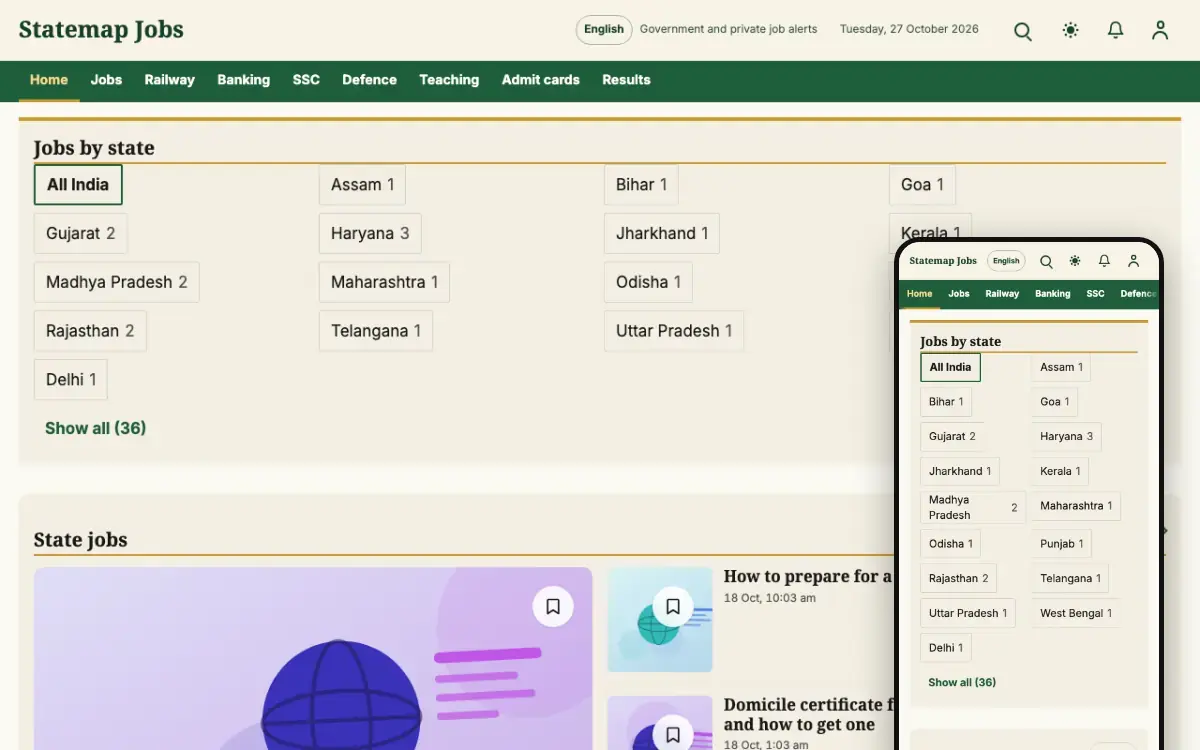1200x750 pixels.
Task: Tap the search icon in the mobile preview
Action: [1046, 261]
